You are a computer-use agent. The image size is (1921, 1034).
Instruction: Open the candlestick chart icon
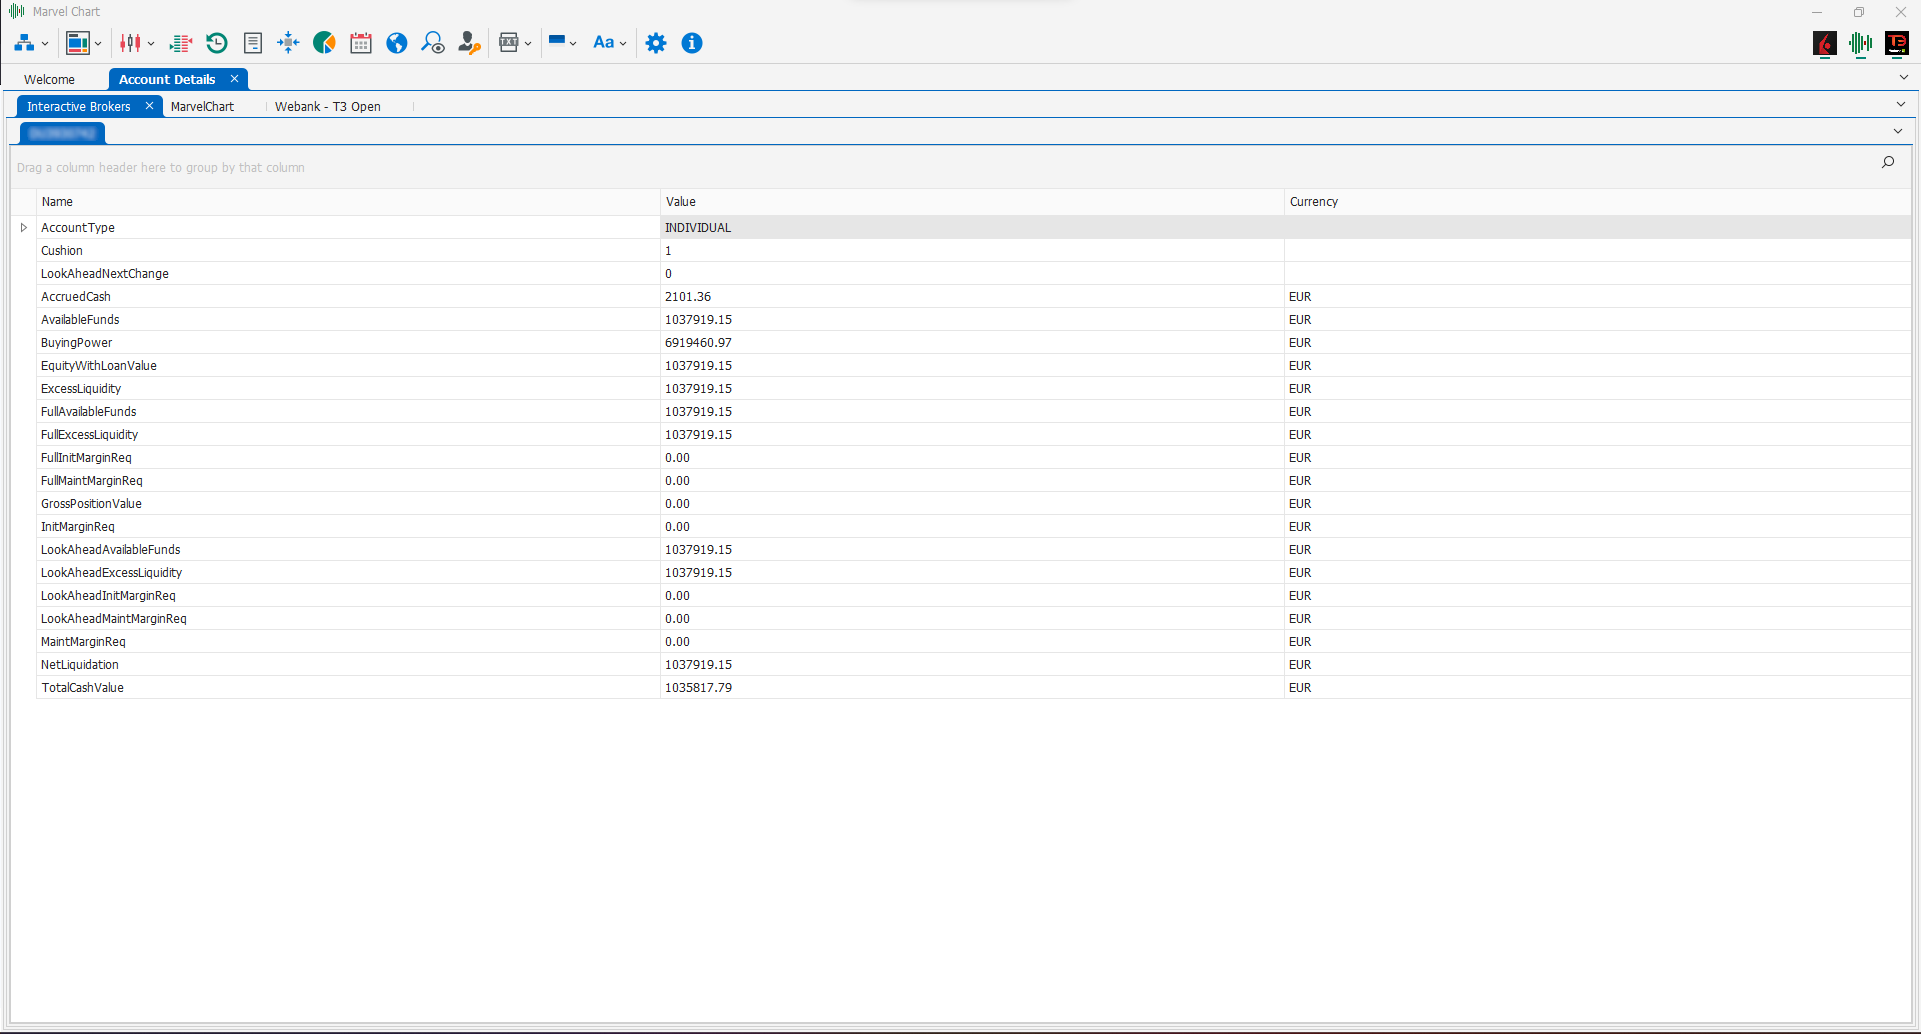131,43
